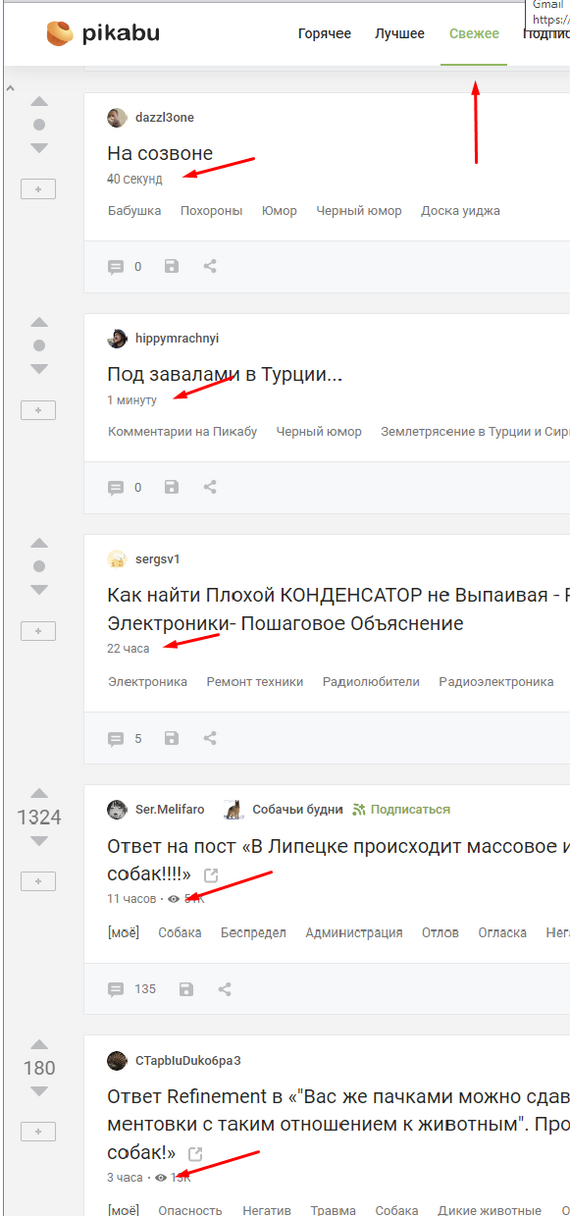Click the rating dot on "На созвоне" post
This screenshot has height=1216, width=570.
coord(39,125)
